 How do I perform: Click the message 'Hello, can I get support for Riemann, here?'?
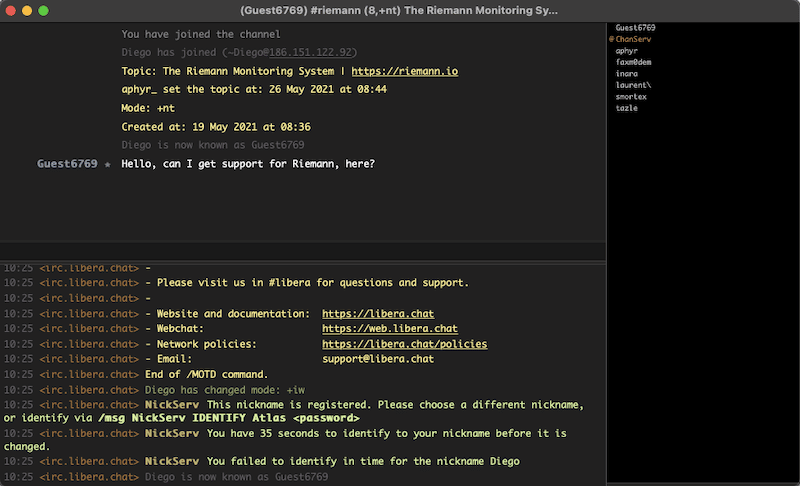248,164
